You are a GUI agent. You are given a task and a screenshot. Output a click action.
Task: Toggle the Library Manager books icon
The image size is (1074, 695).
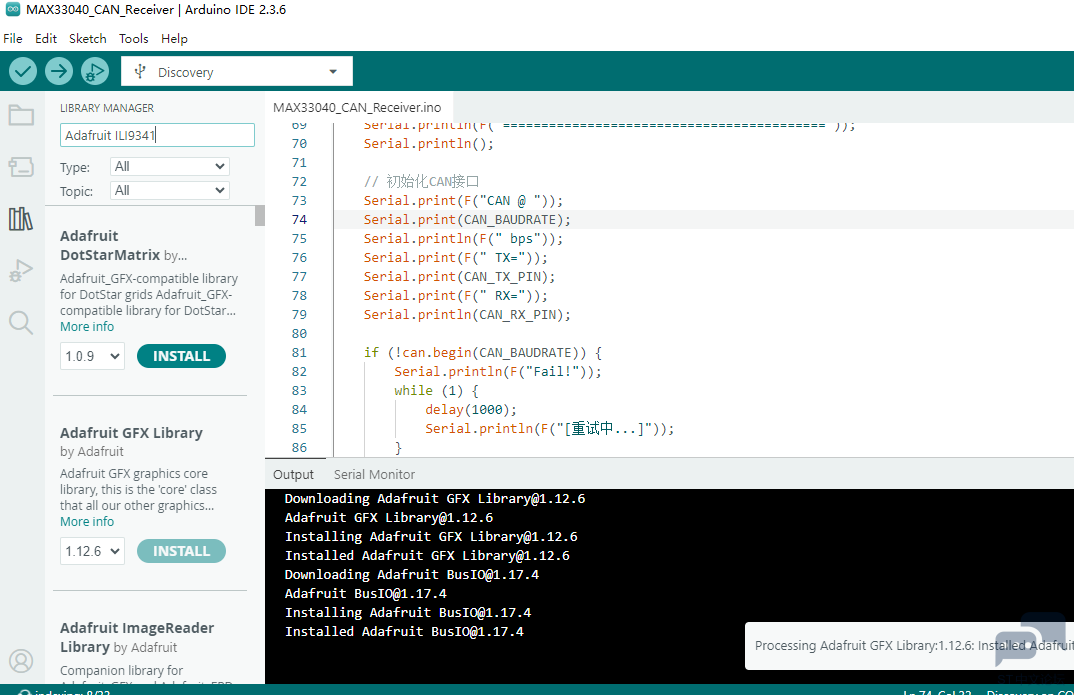coord(21,219)
